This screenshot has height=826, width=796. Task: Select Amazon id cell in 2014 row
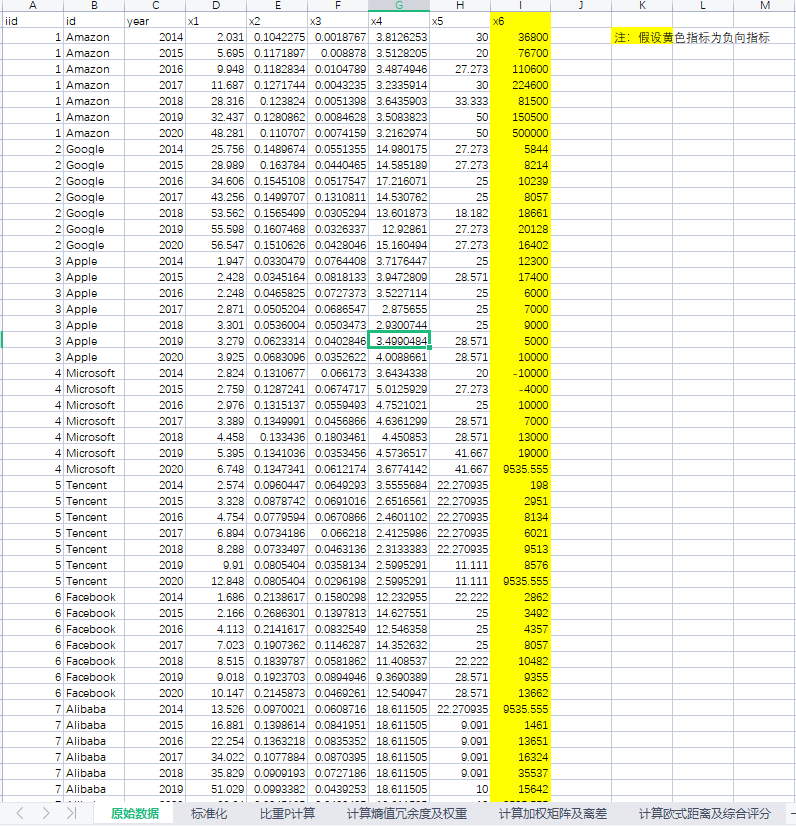point(94,37)
